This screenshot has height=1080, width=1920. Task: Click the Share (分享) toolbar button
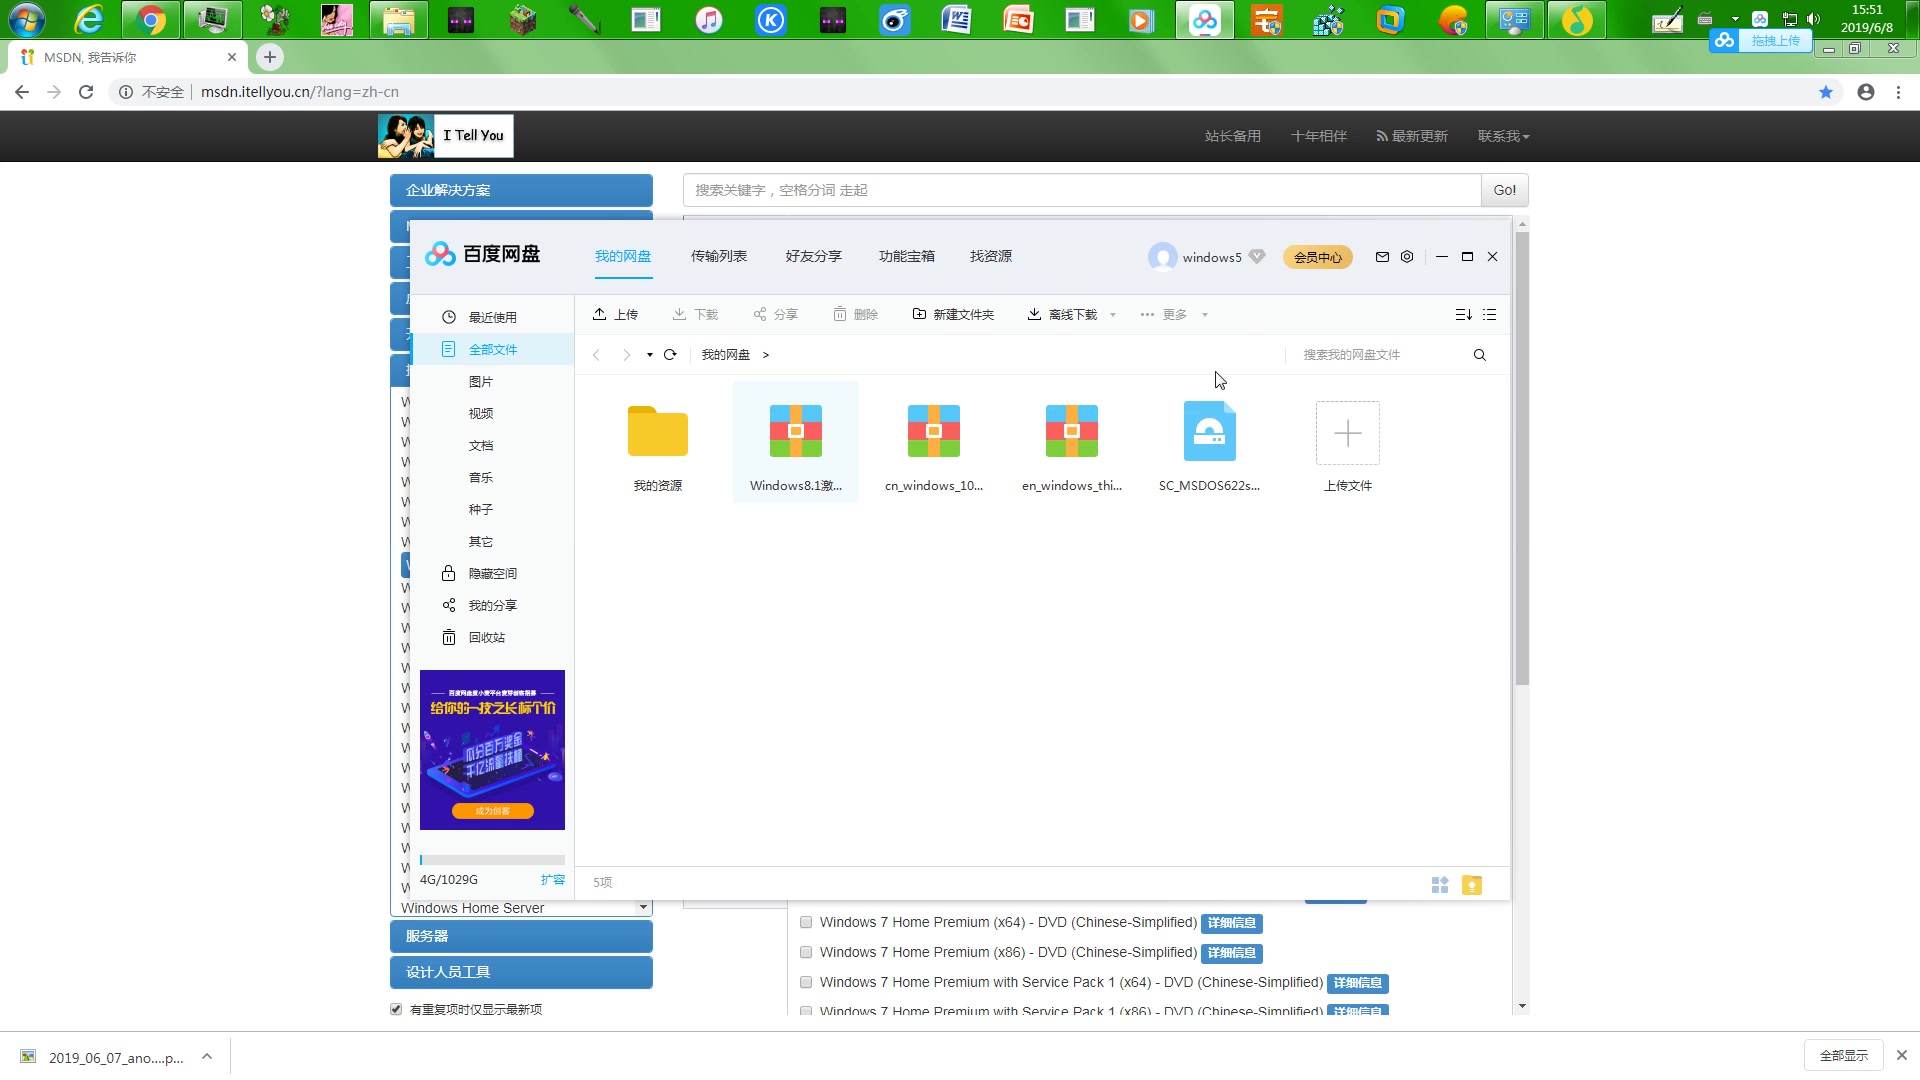[775, 314]
